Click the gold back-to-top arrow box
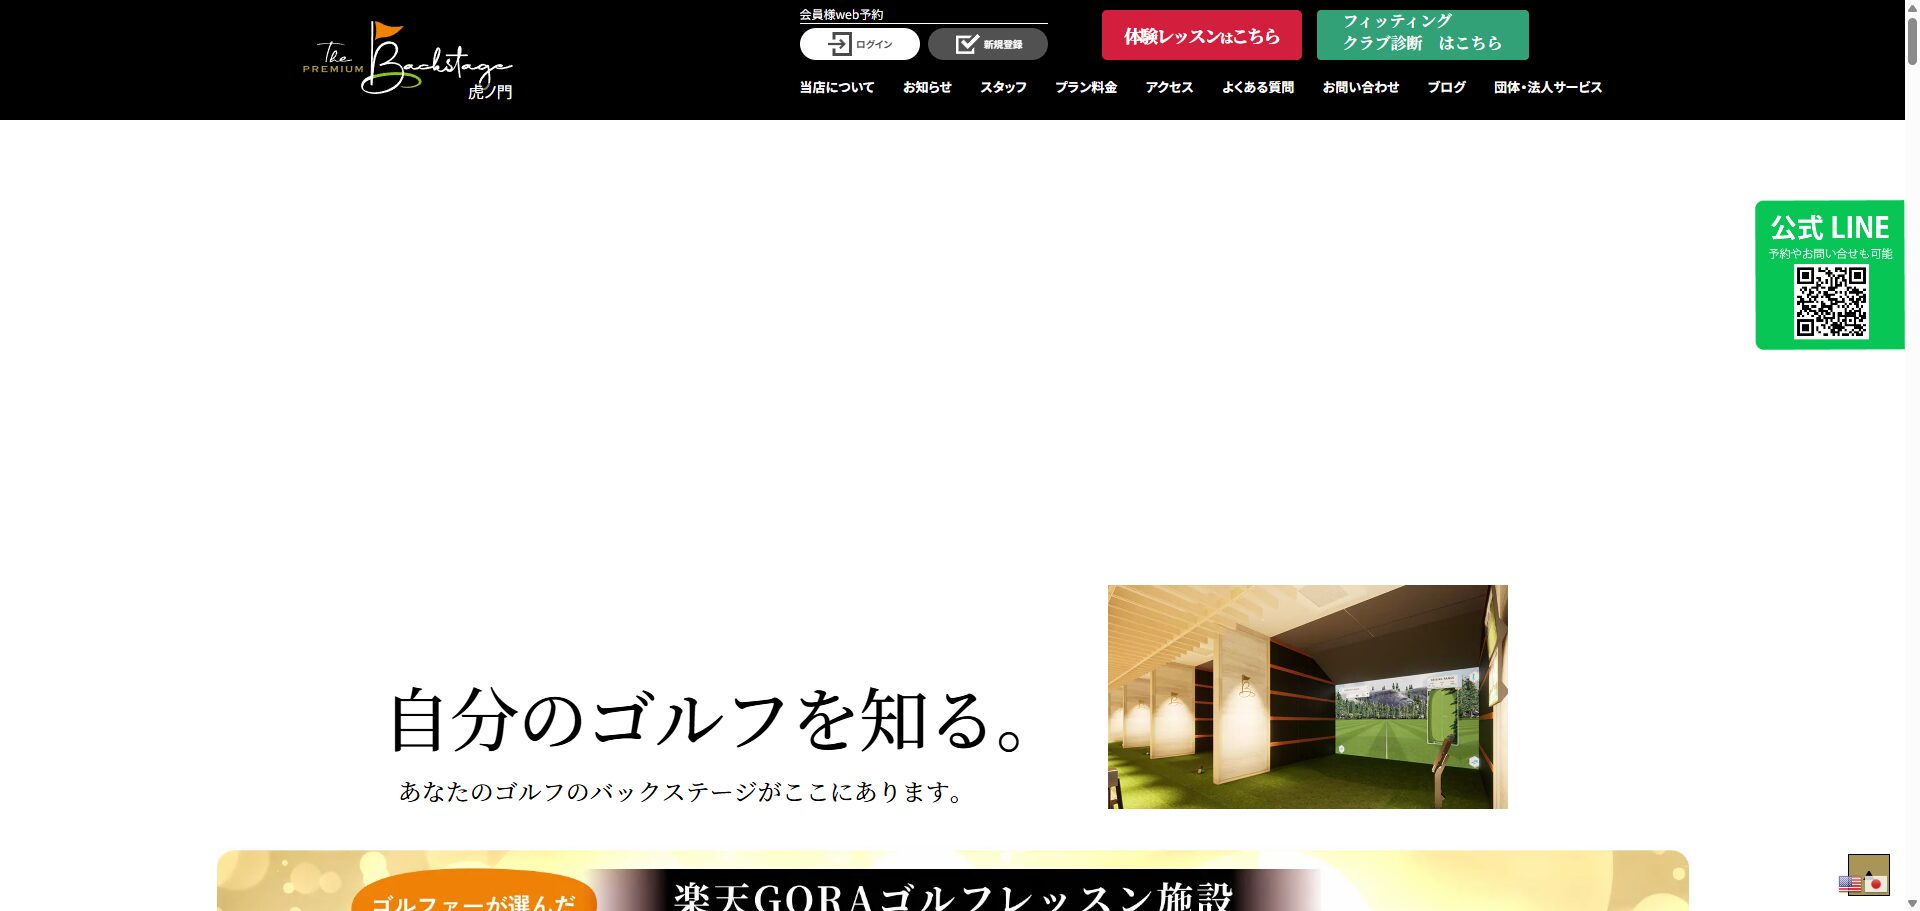The height and width of the screenshot is (911, 1920). coord(1868,866)
